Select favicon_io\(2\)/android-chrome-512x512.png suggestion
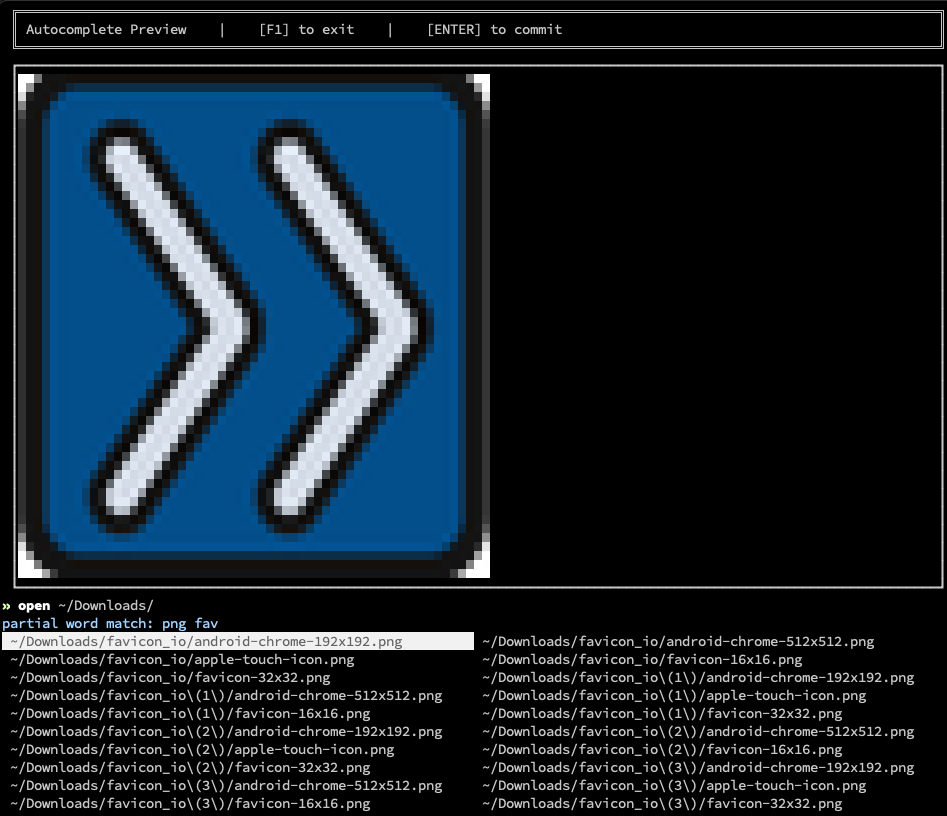Viewport: 947px width, 816px height. pos(698,731)
